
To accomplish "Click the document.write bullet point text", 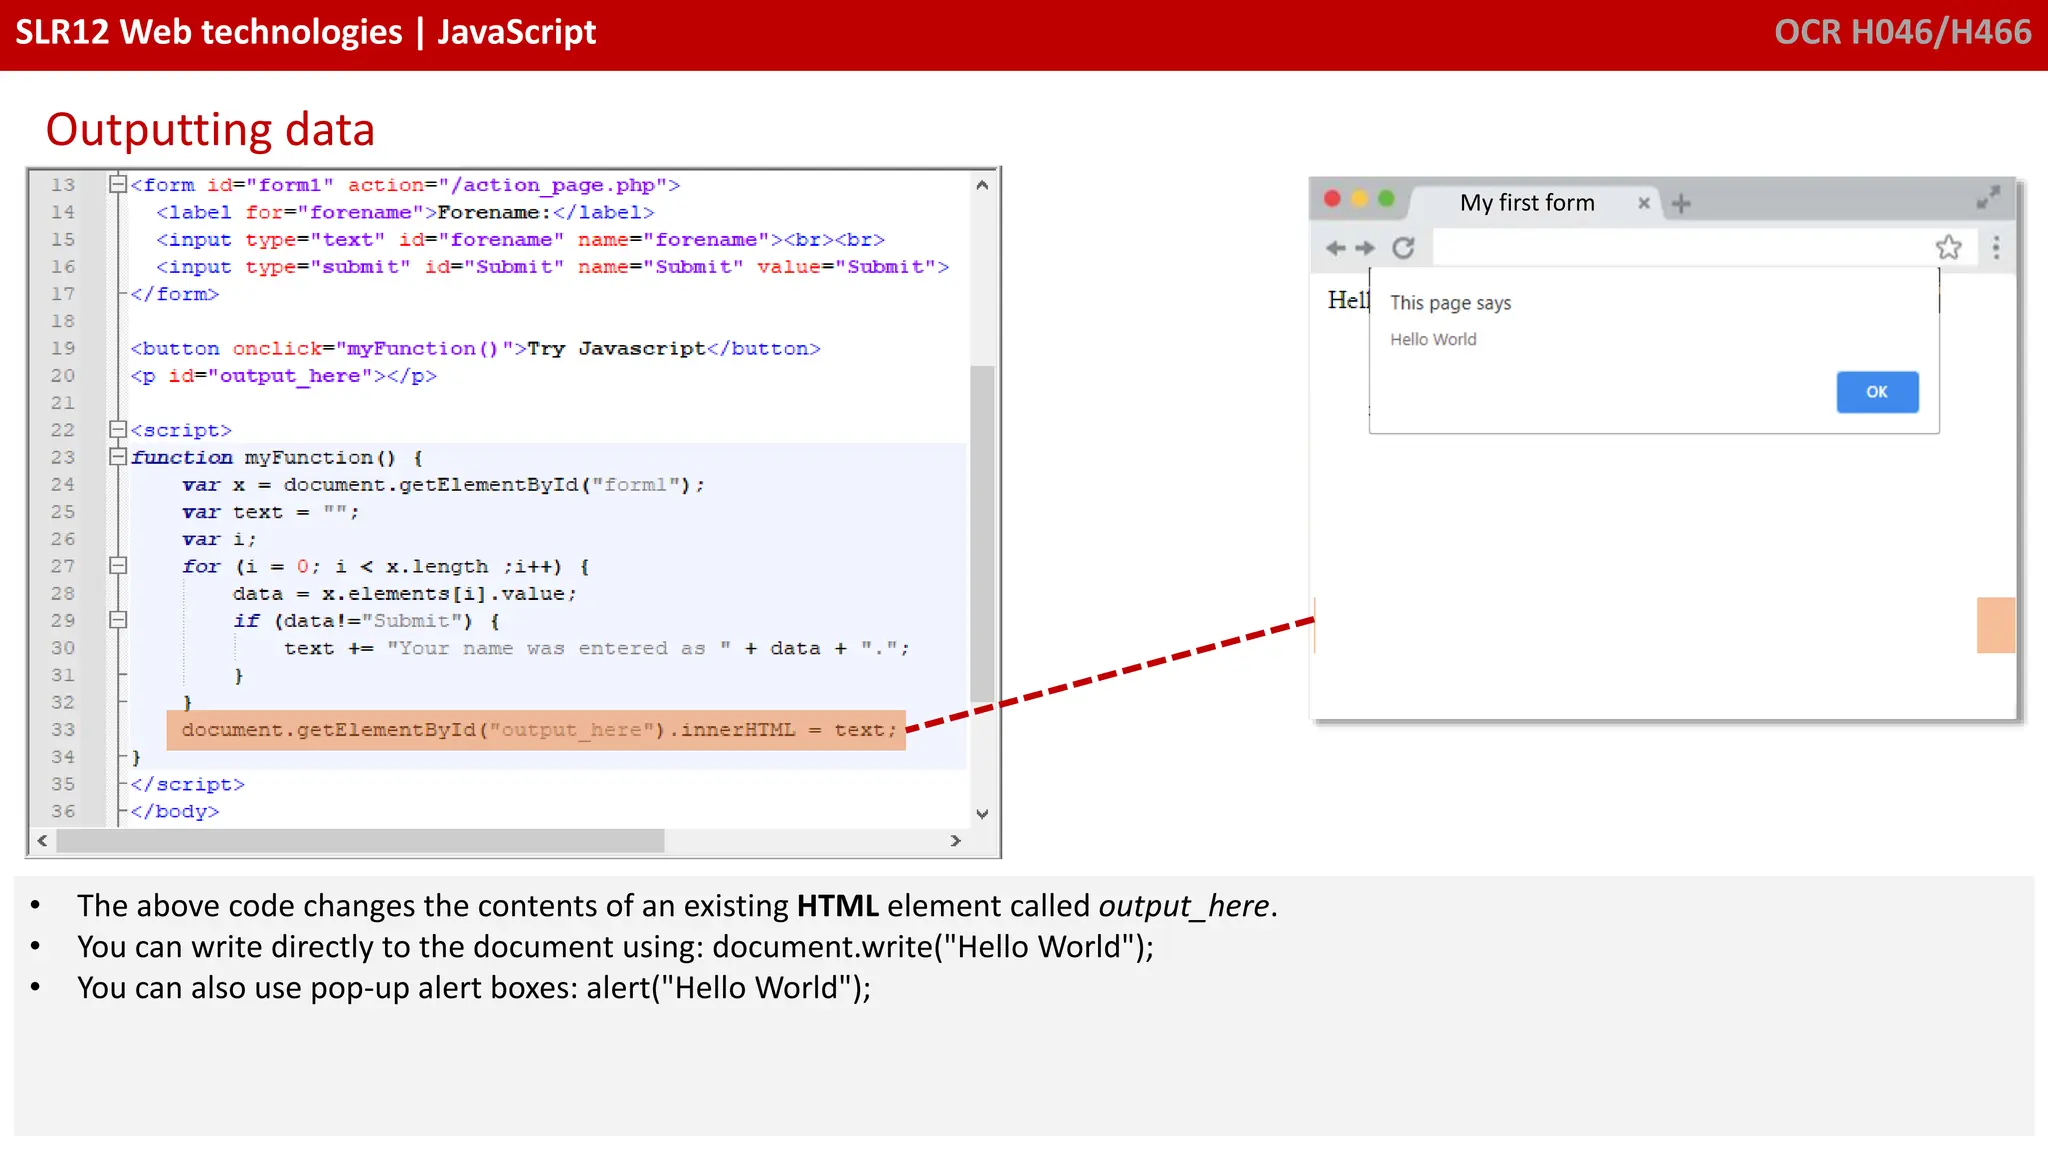I will coord(616,946).
